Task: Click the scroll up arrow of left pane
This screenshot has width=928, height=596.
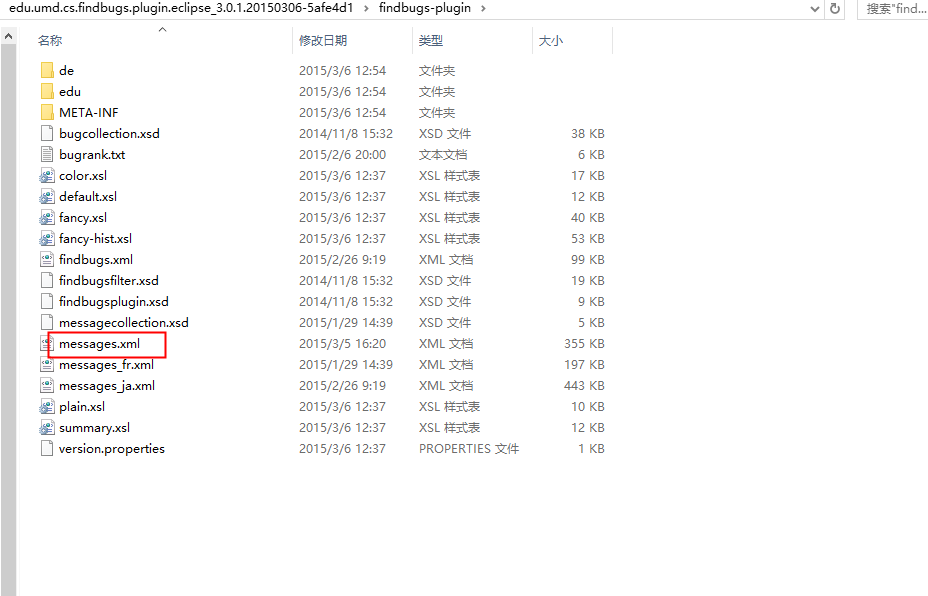Action: [8, 37]
